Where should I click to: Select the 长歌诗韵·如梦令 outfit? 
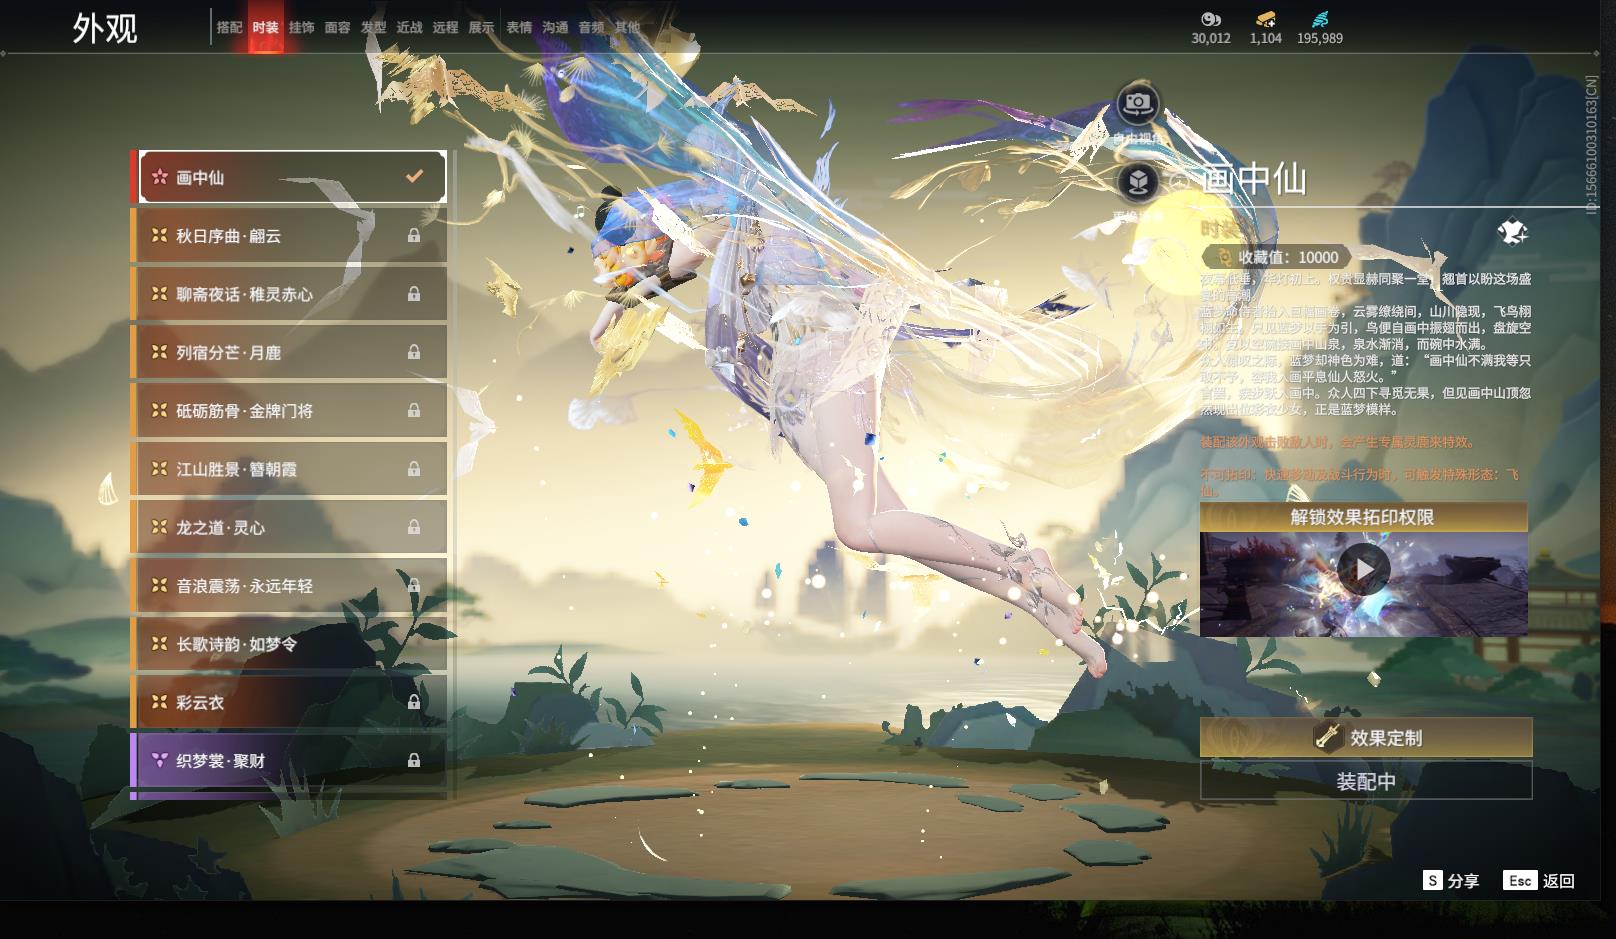289,644
